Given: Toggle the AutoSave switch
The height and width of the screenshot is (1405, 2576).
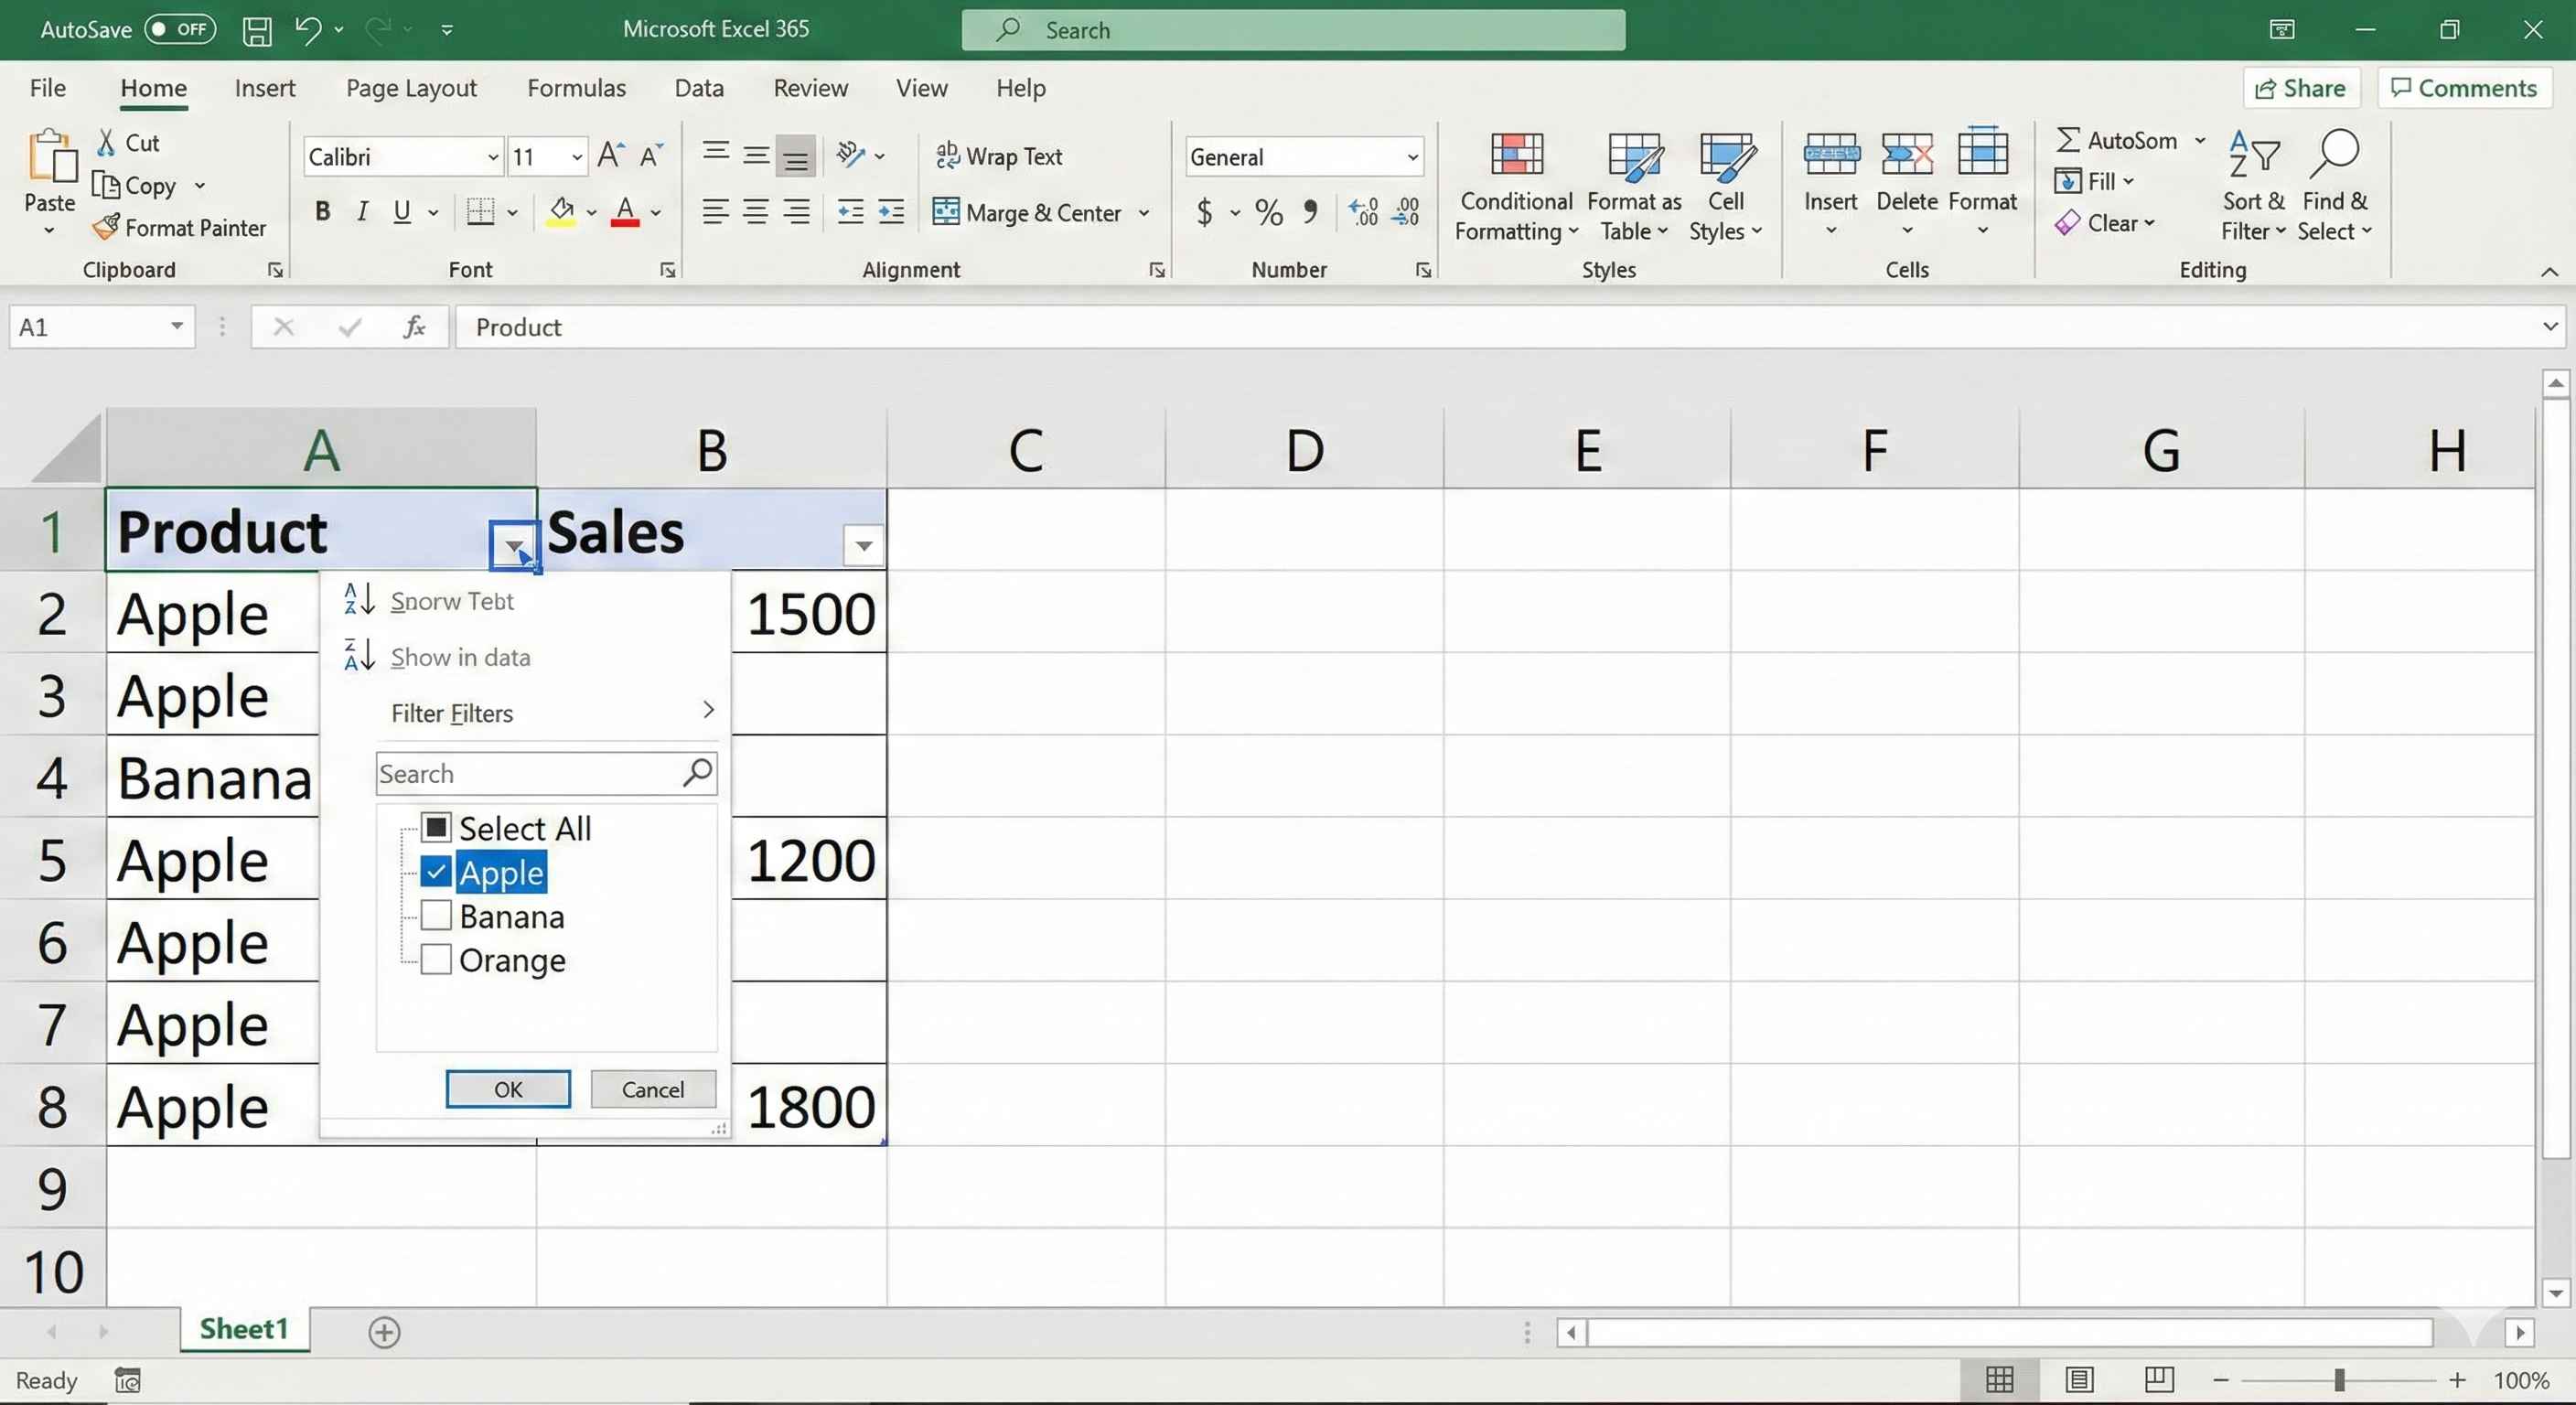Looking at the screenshot, I should point(180,29).
